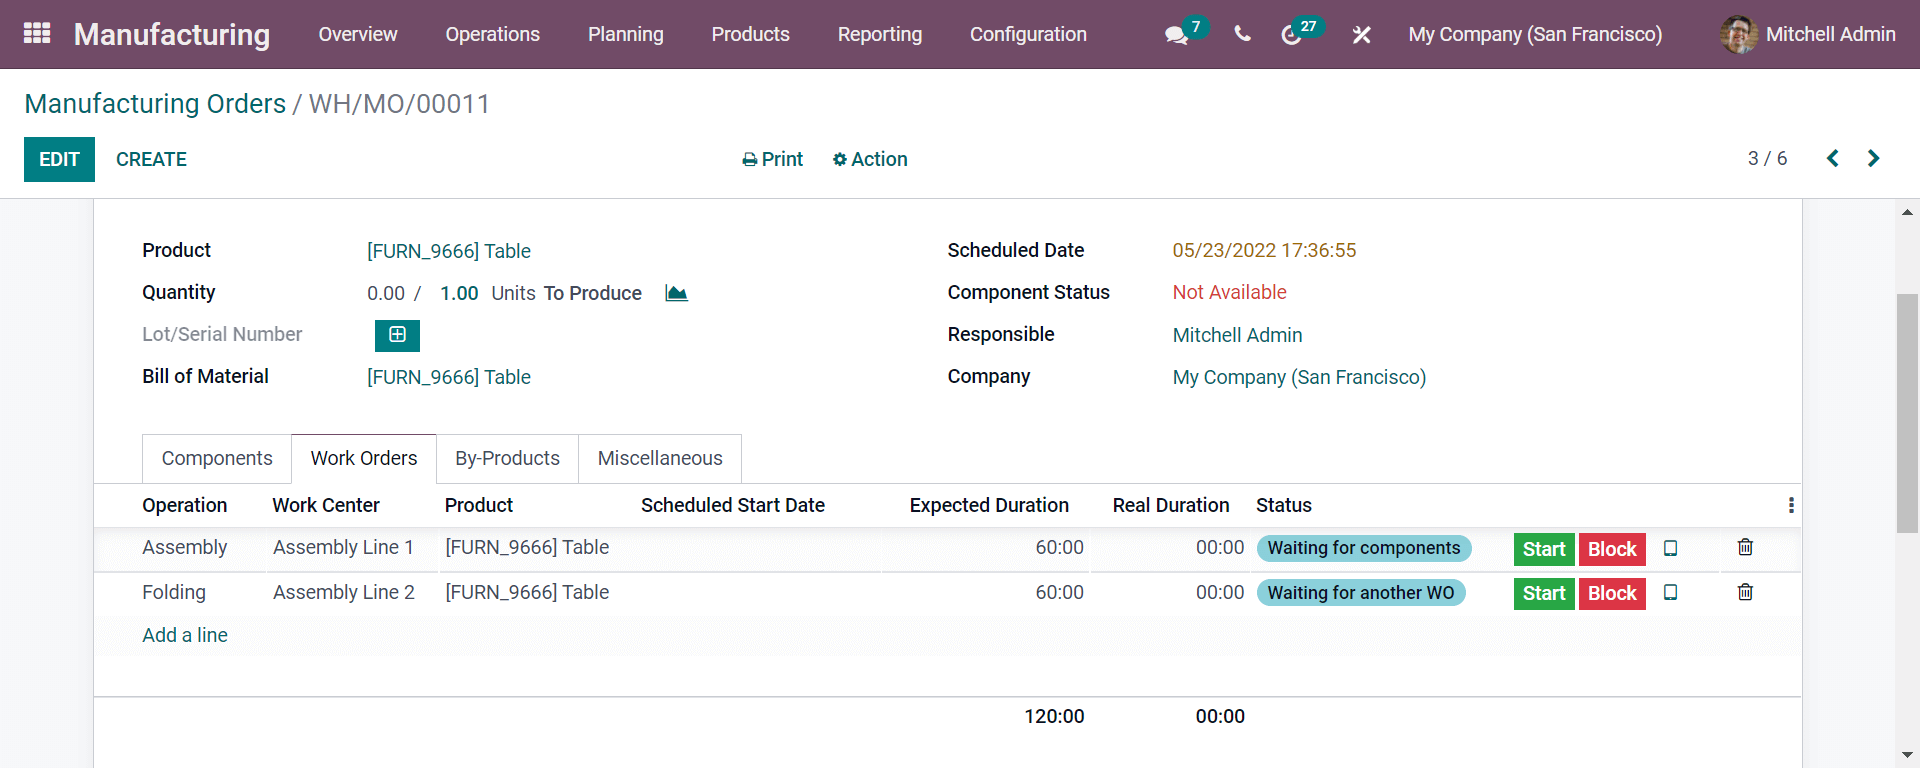Click the Not Available component status
The width and height of the screenshot is (1920, 768).
click(1229, 292)
